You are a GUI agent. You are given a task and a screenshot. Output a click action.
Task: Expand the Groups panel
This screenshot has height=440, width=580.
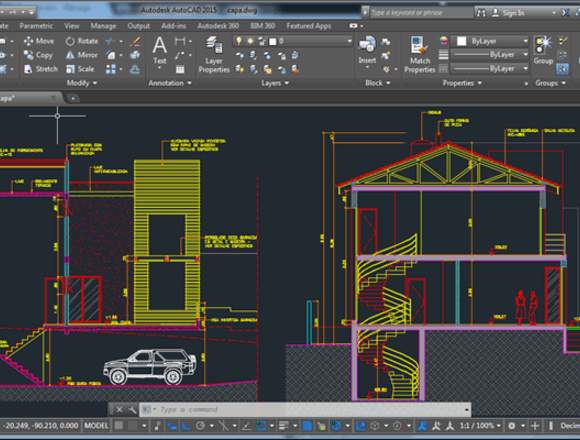point(550,83)
